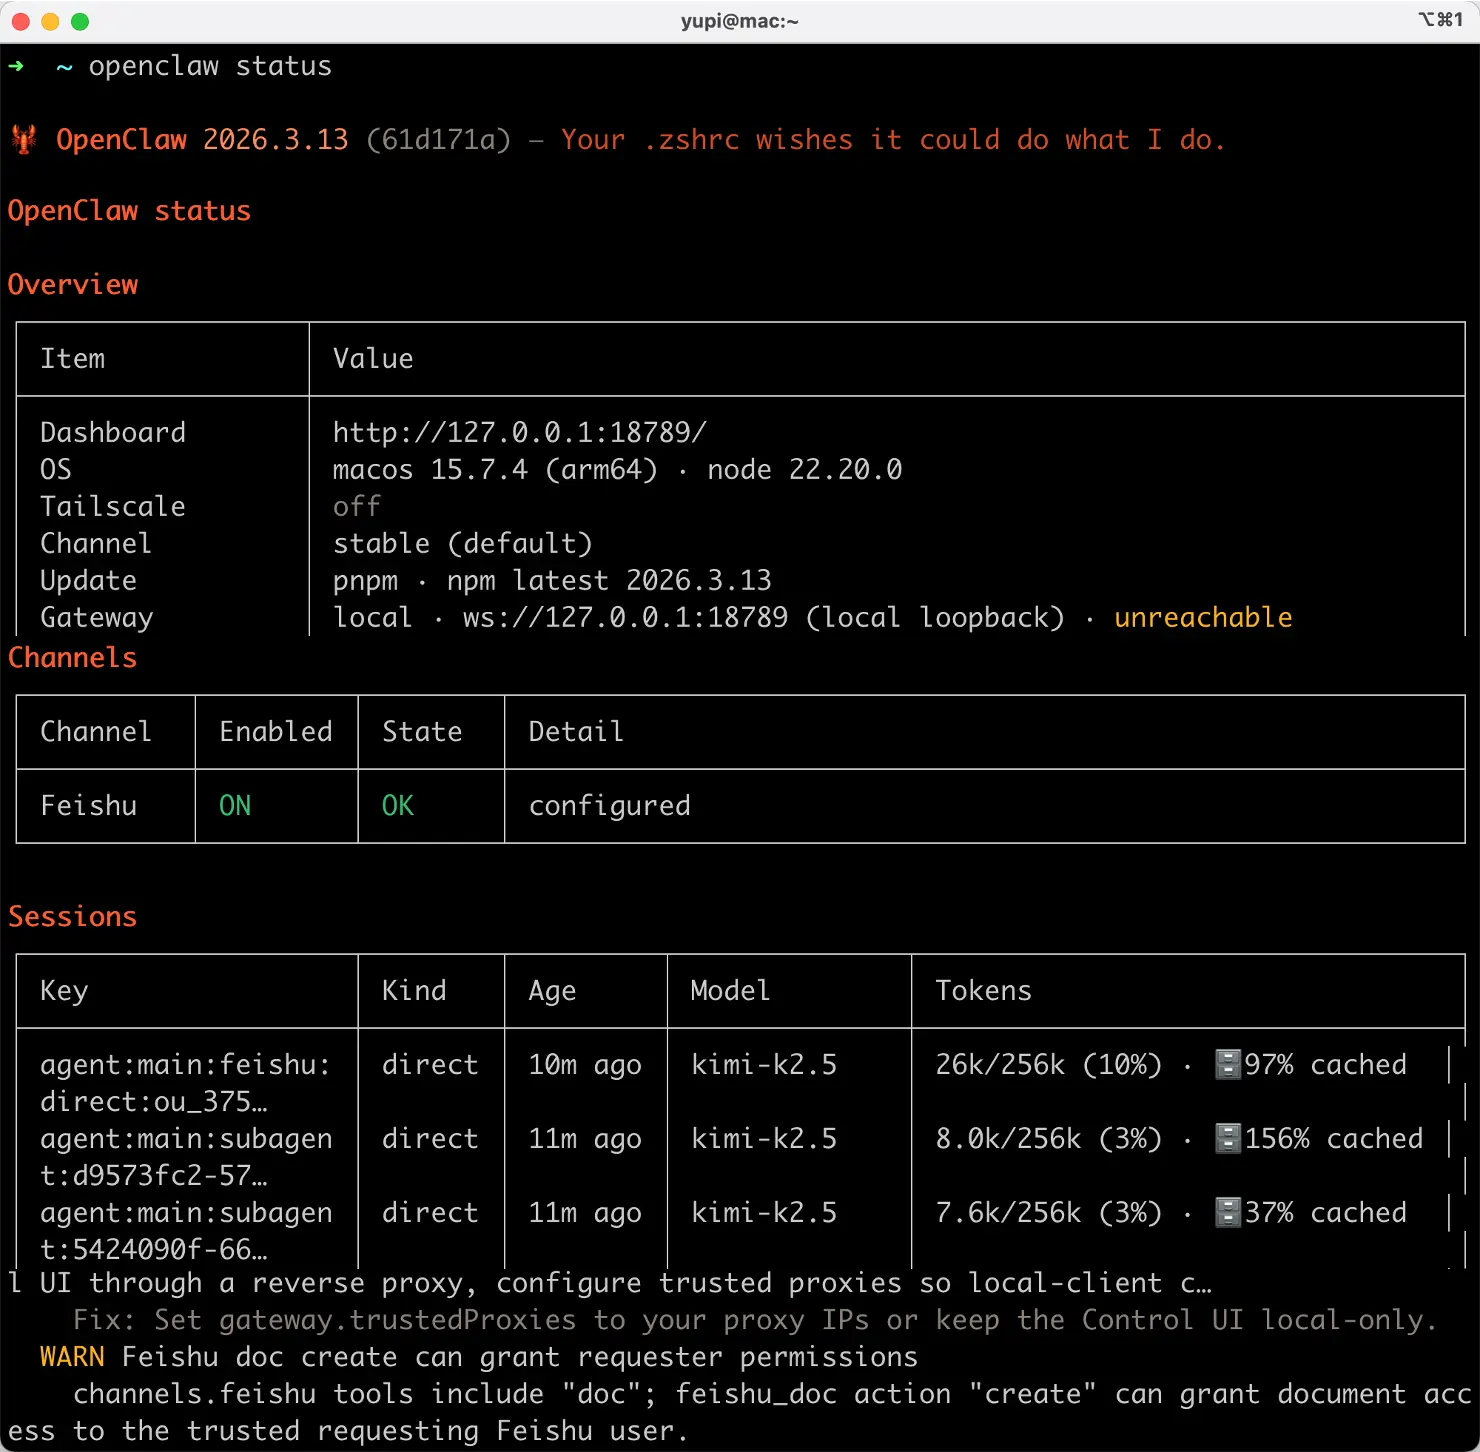
Task: Close the terminal with the red button
Action: [x=21, y=21]
